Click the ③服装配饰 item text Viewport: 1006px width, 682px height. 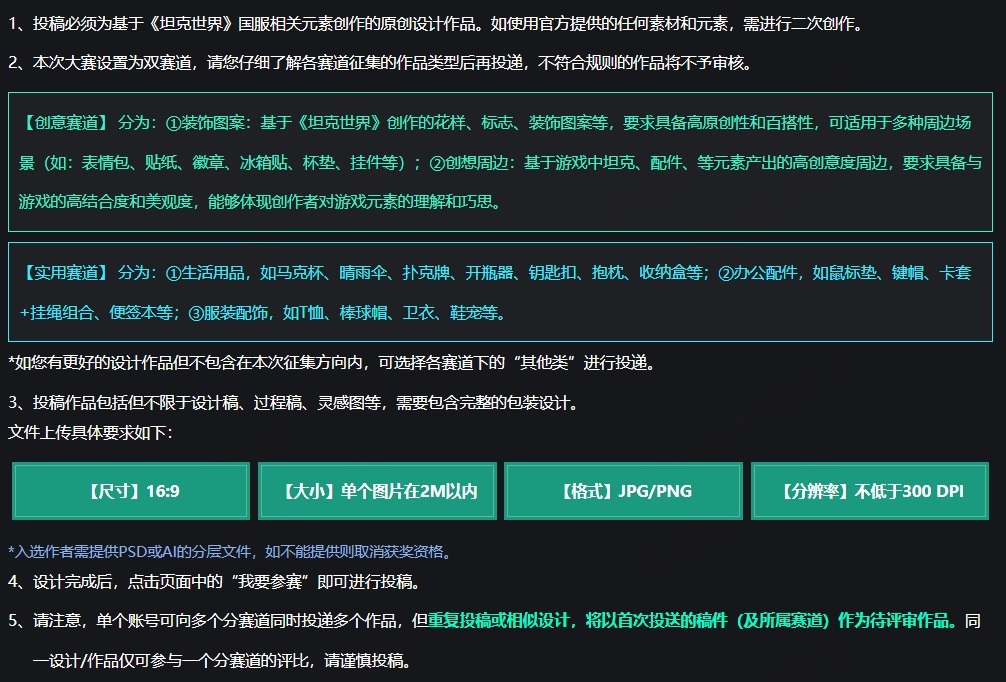[x=228, y=313]
